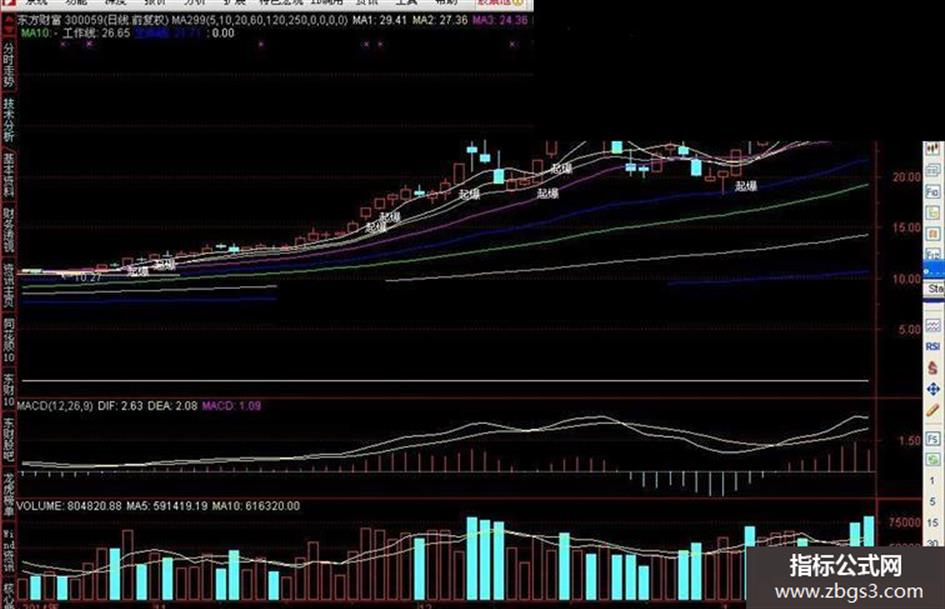Click the candlestick chart icon in right toolbar
This screenshot has height=609, width=945.
coord(933,150)
